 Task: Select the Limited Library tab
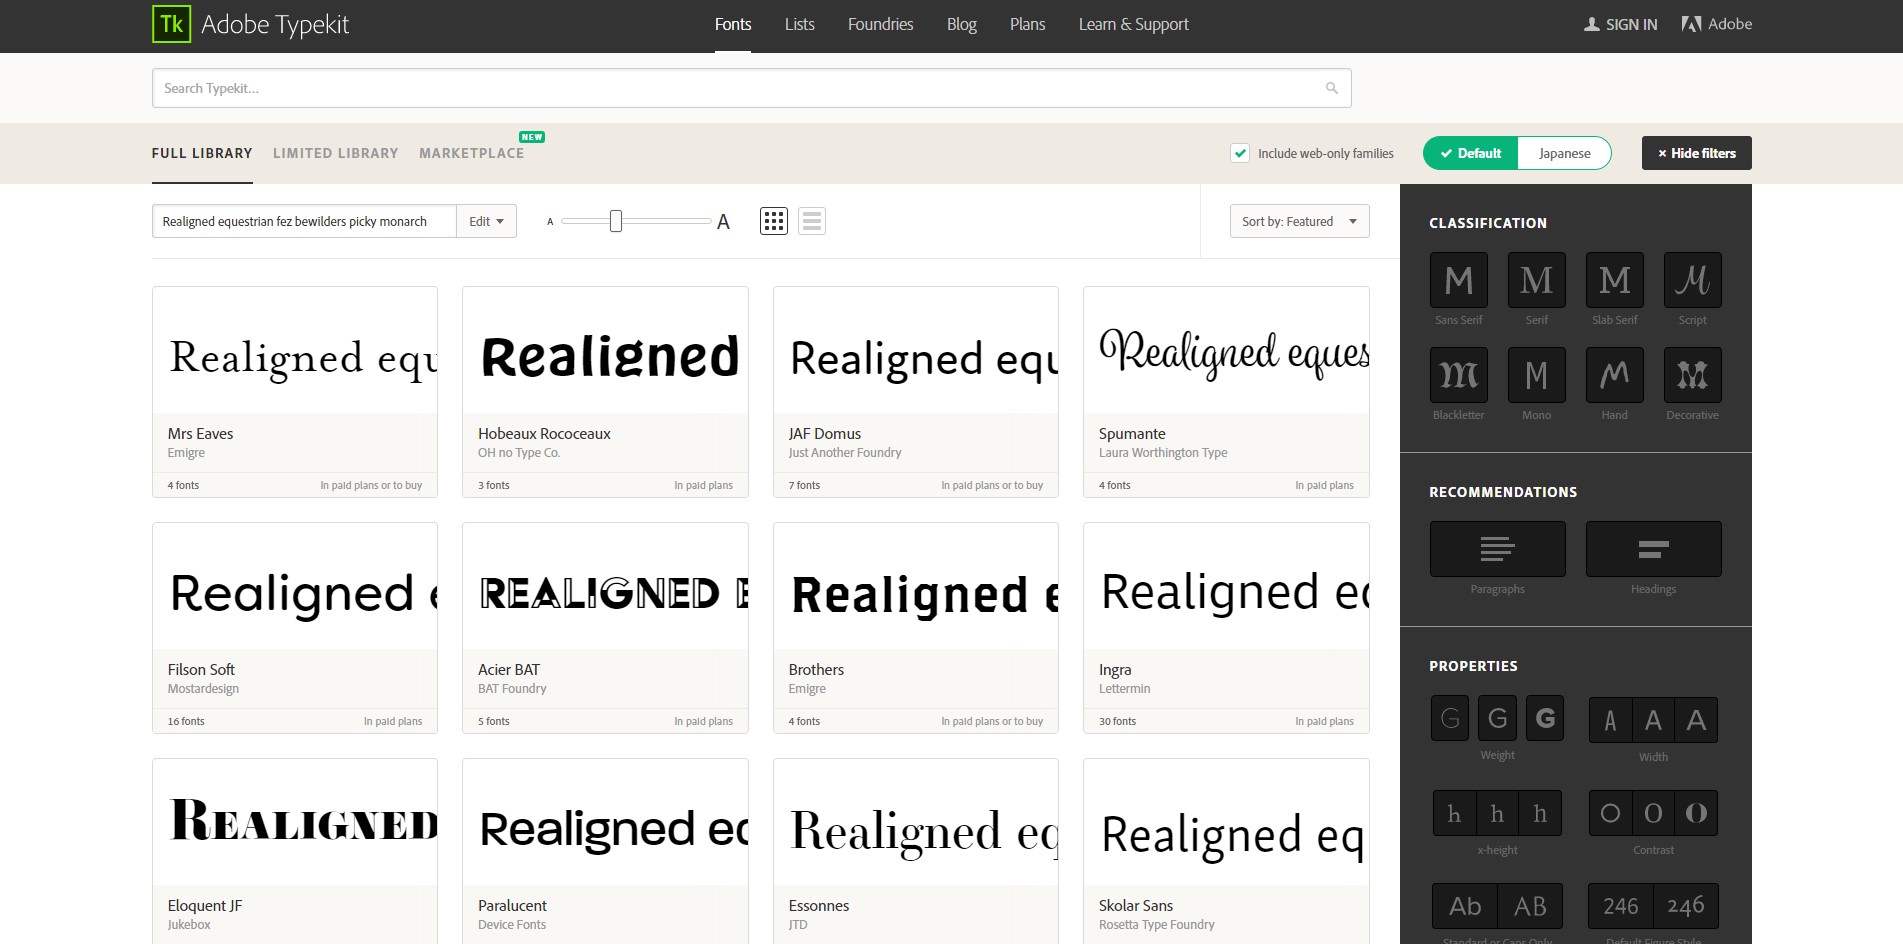[336, 153]
